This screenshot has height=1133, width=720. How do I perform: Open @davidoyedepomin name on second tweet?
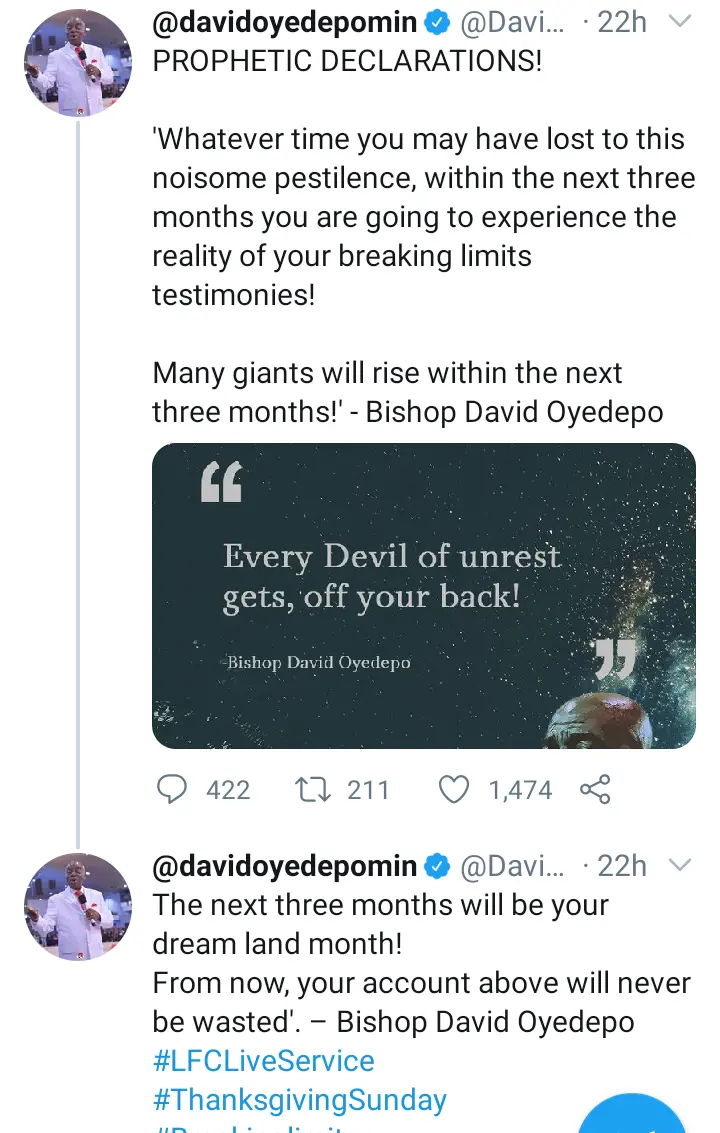(284, 866)
